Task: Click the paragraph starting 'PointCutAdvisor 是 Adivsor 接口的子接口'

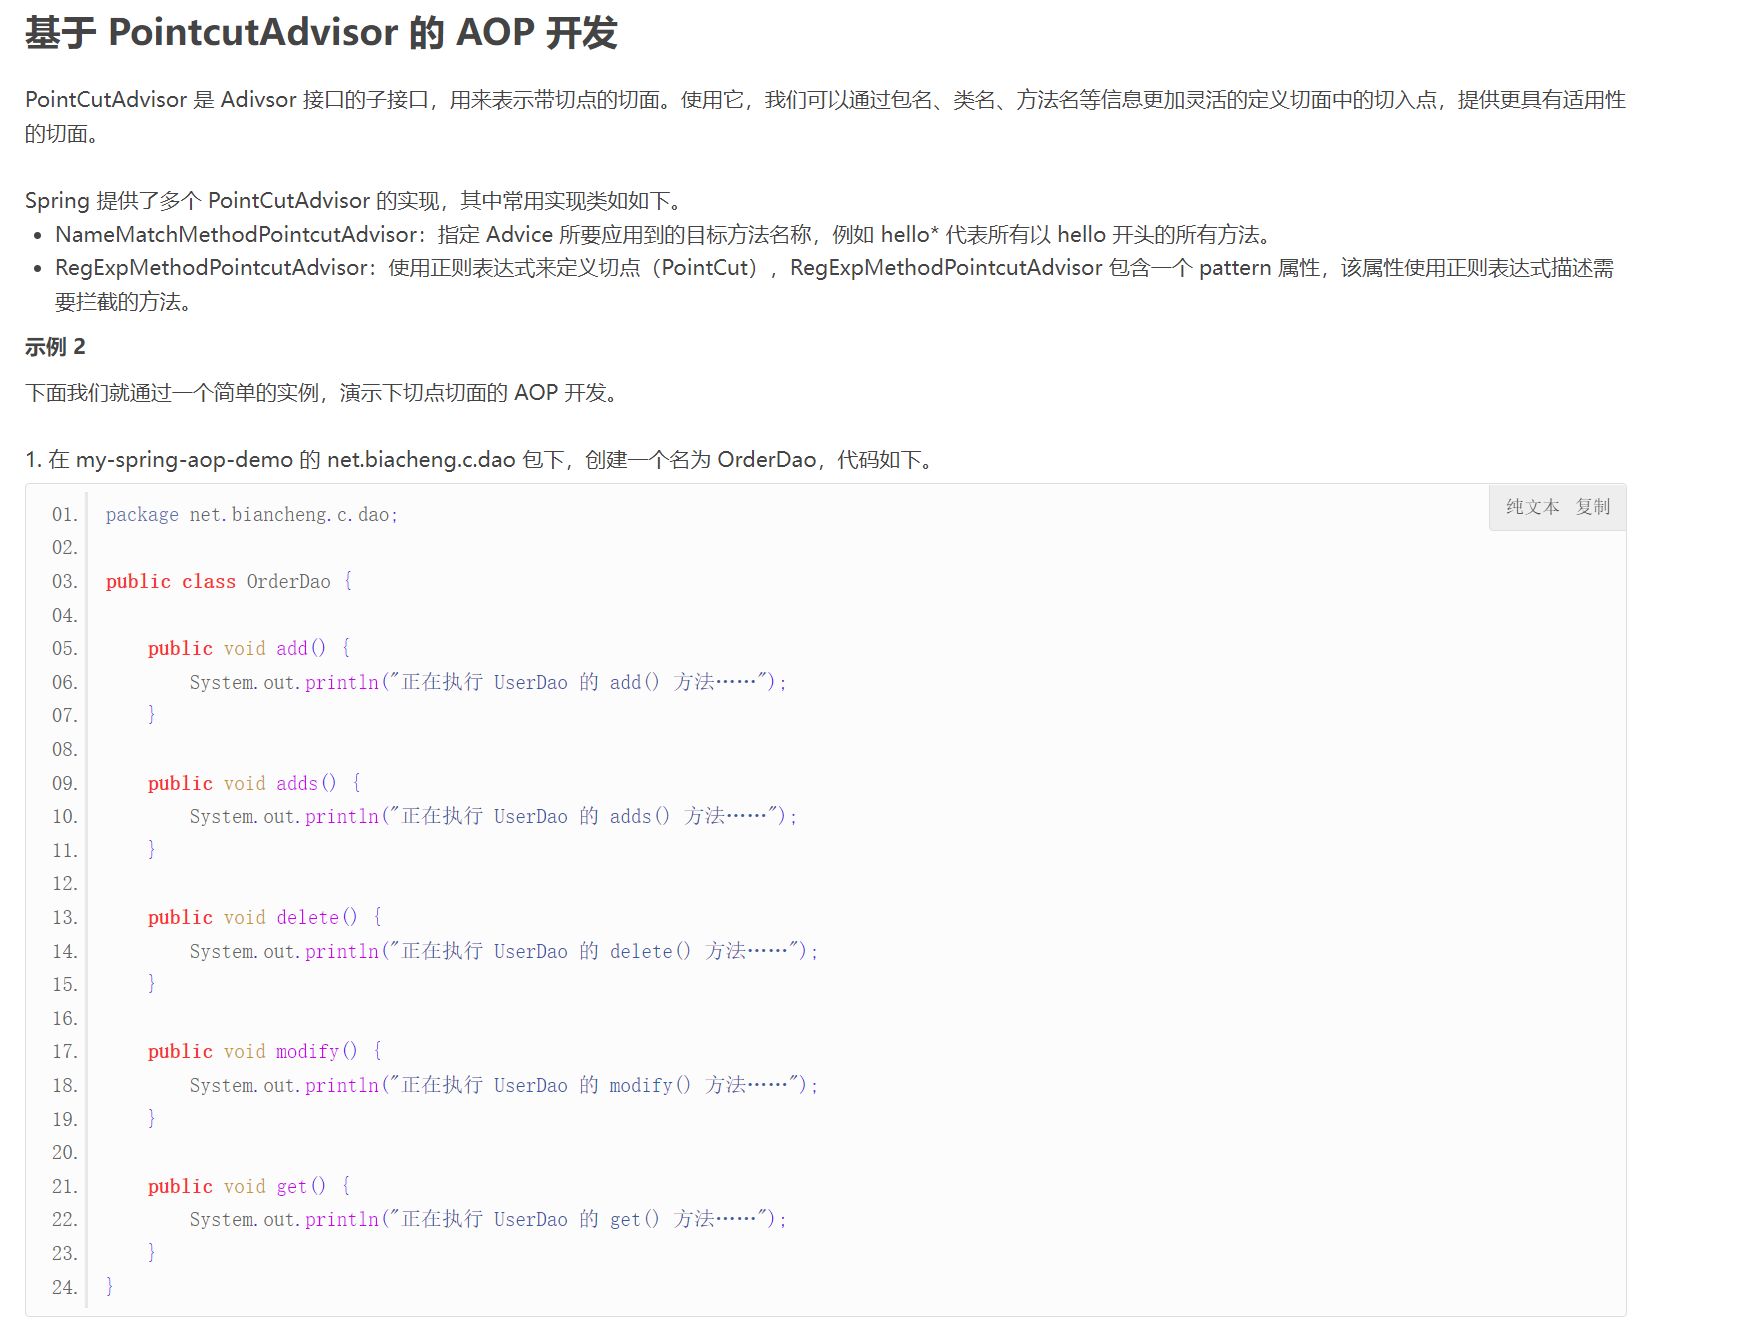Action: (x=825, y=116)
